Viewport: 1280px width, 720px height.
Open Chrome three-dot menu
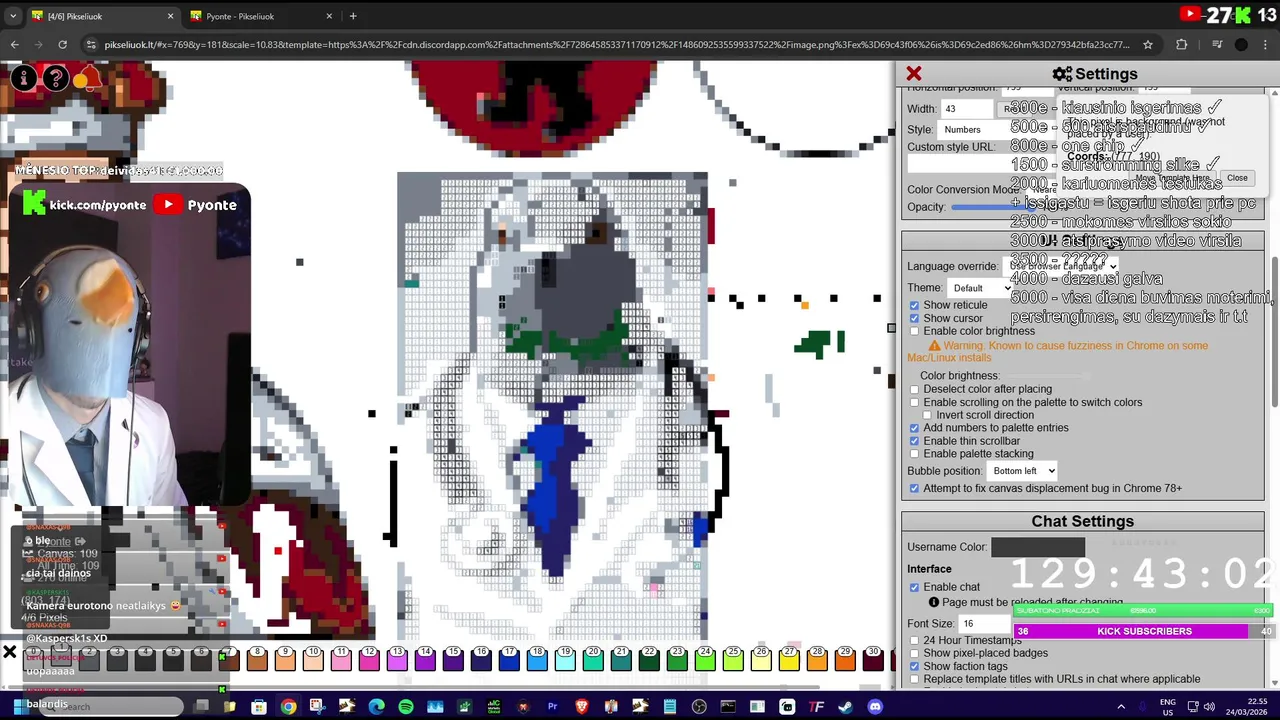point(1265,44)
